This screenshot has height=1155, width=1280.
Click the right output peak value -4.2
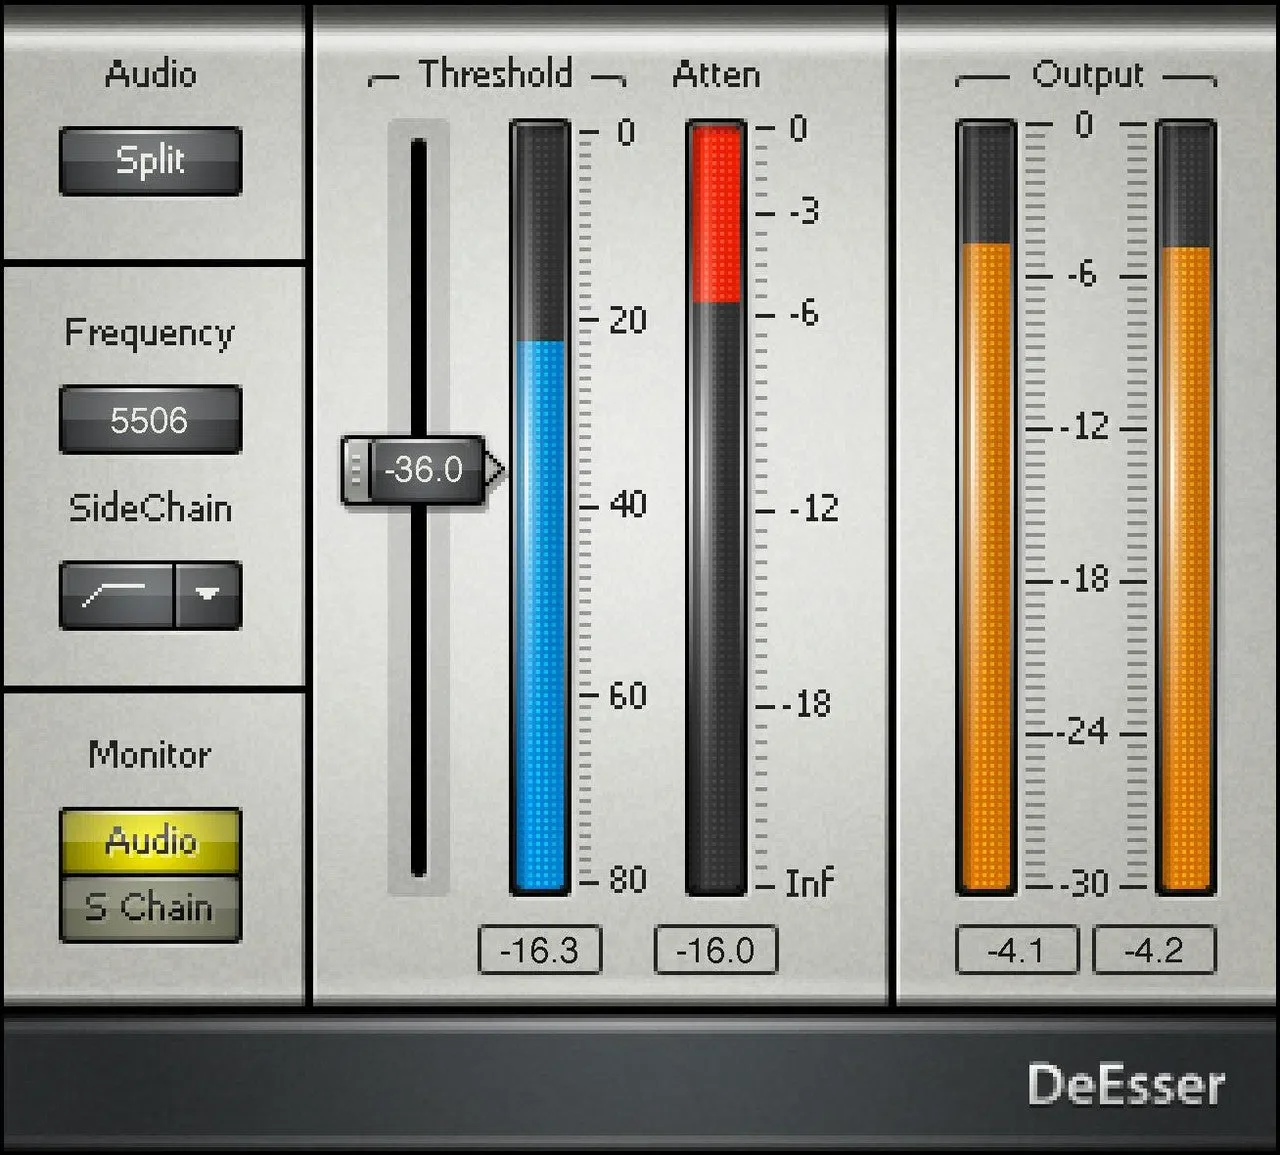(1154, 950)
